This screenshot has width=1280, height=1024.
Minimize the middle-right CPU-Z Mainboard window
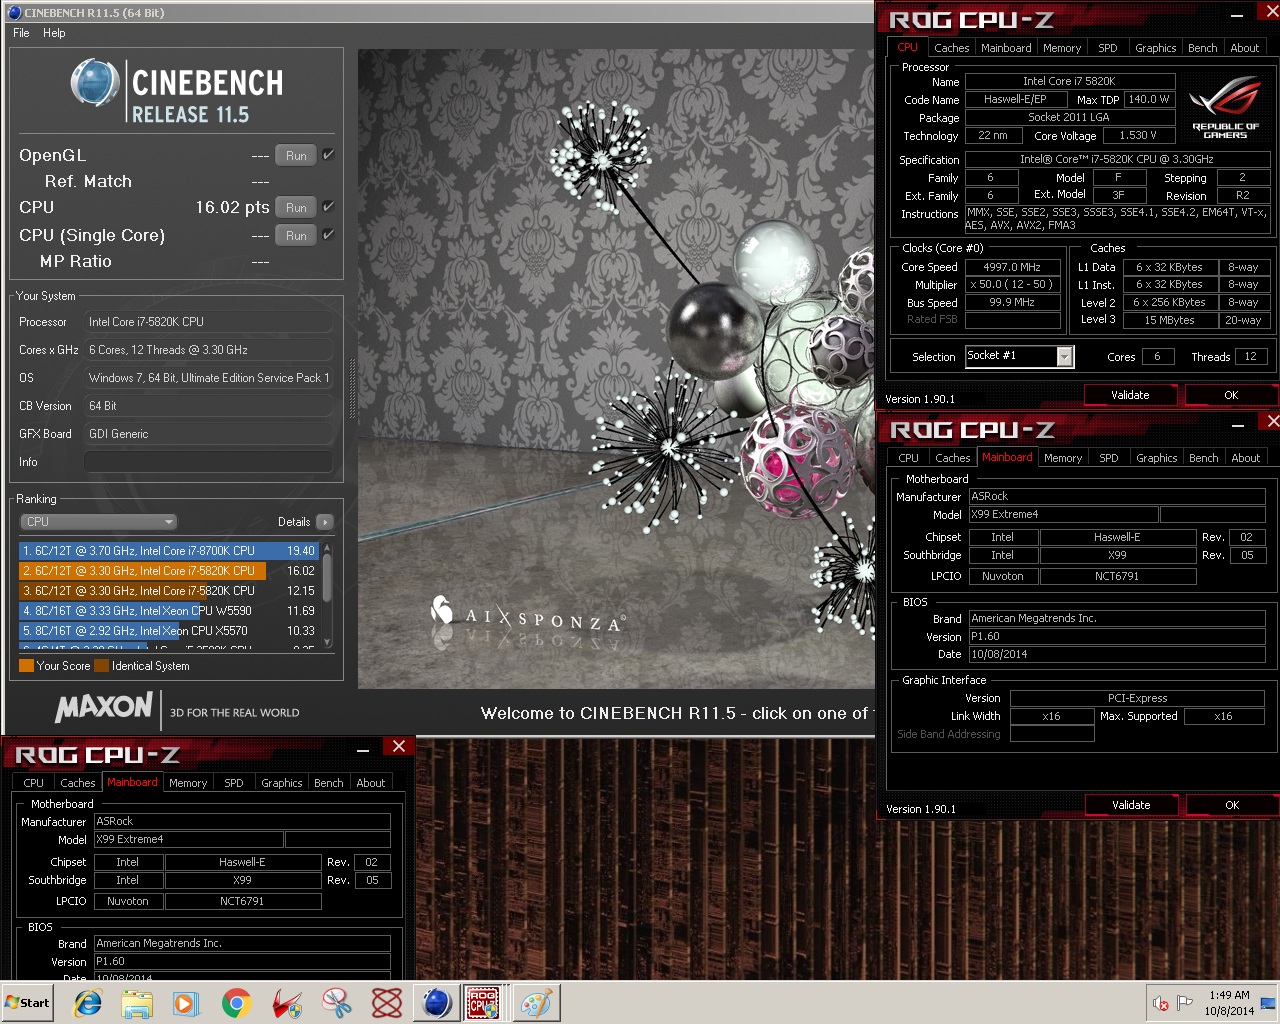pos(1238,424)
